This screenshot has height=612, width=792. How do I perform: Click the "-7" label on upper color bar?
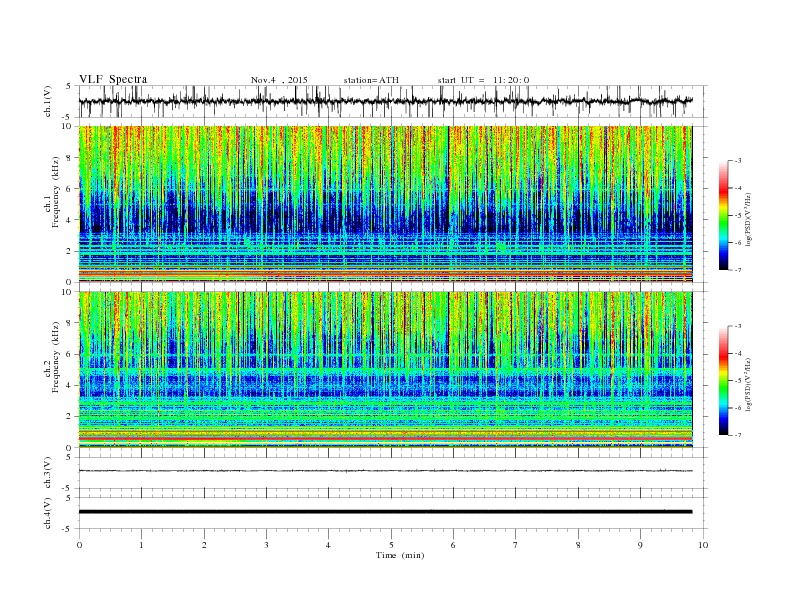click(737, 270)
